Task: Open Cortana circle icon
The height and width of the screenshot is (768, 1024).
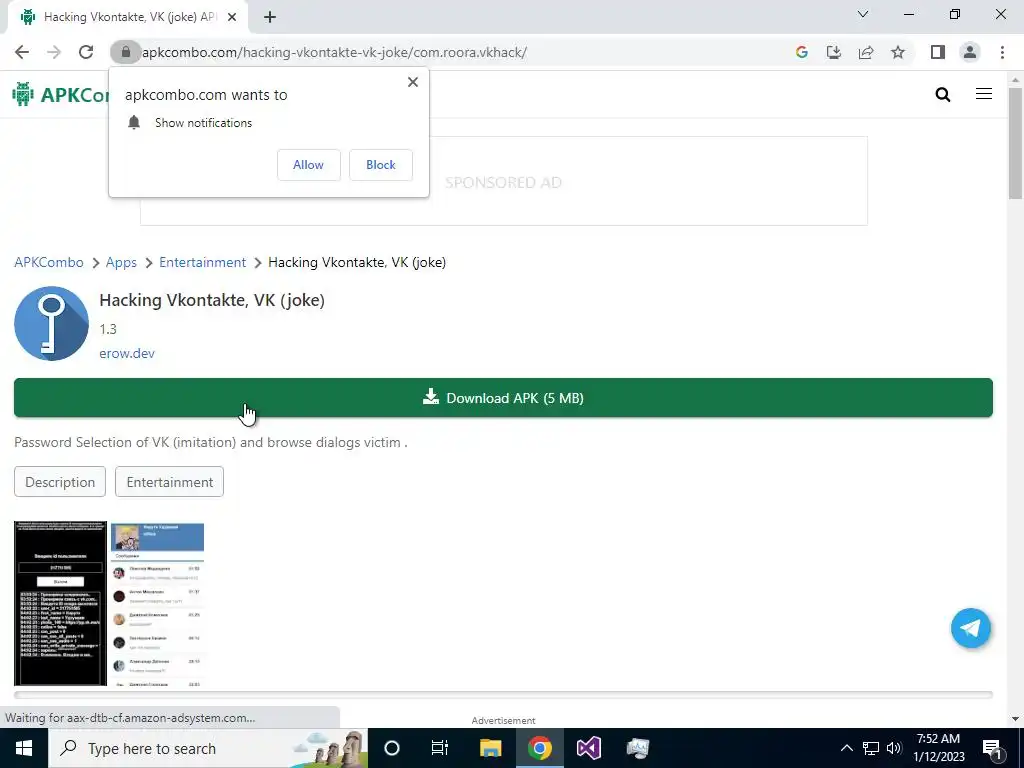Action: 392,748
